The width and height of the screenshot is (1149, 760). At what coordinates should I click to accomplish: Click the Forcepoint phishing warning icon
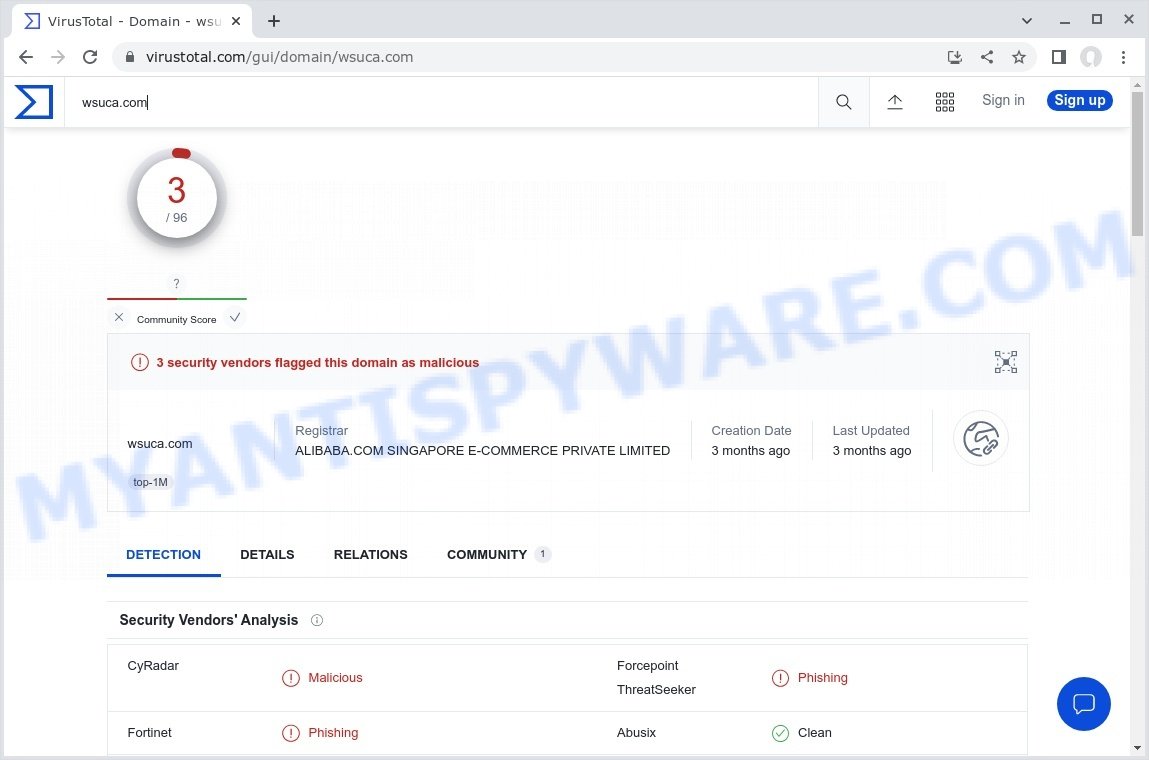tap(780, 678)
